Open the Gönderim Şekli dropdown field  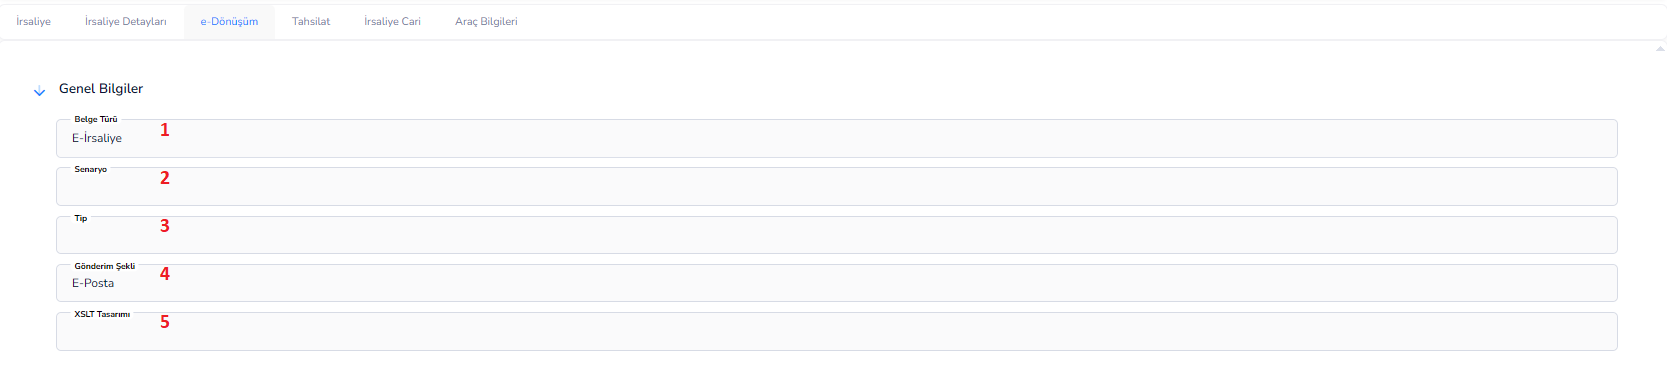[836, 283]
